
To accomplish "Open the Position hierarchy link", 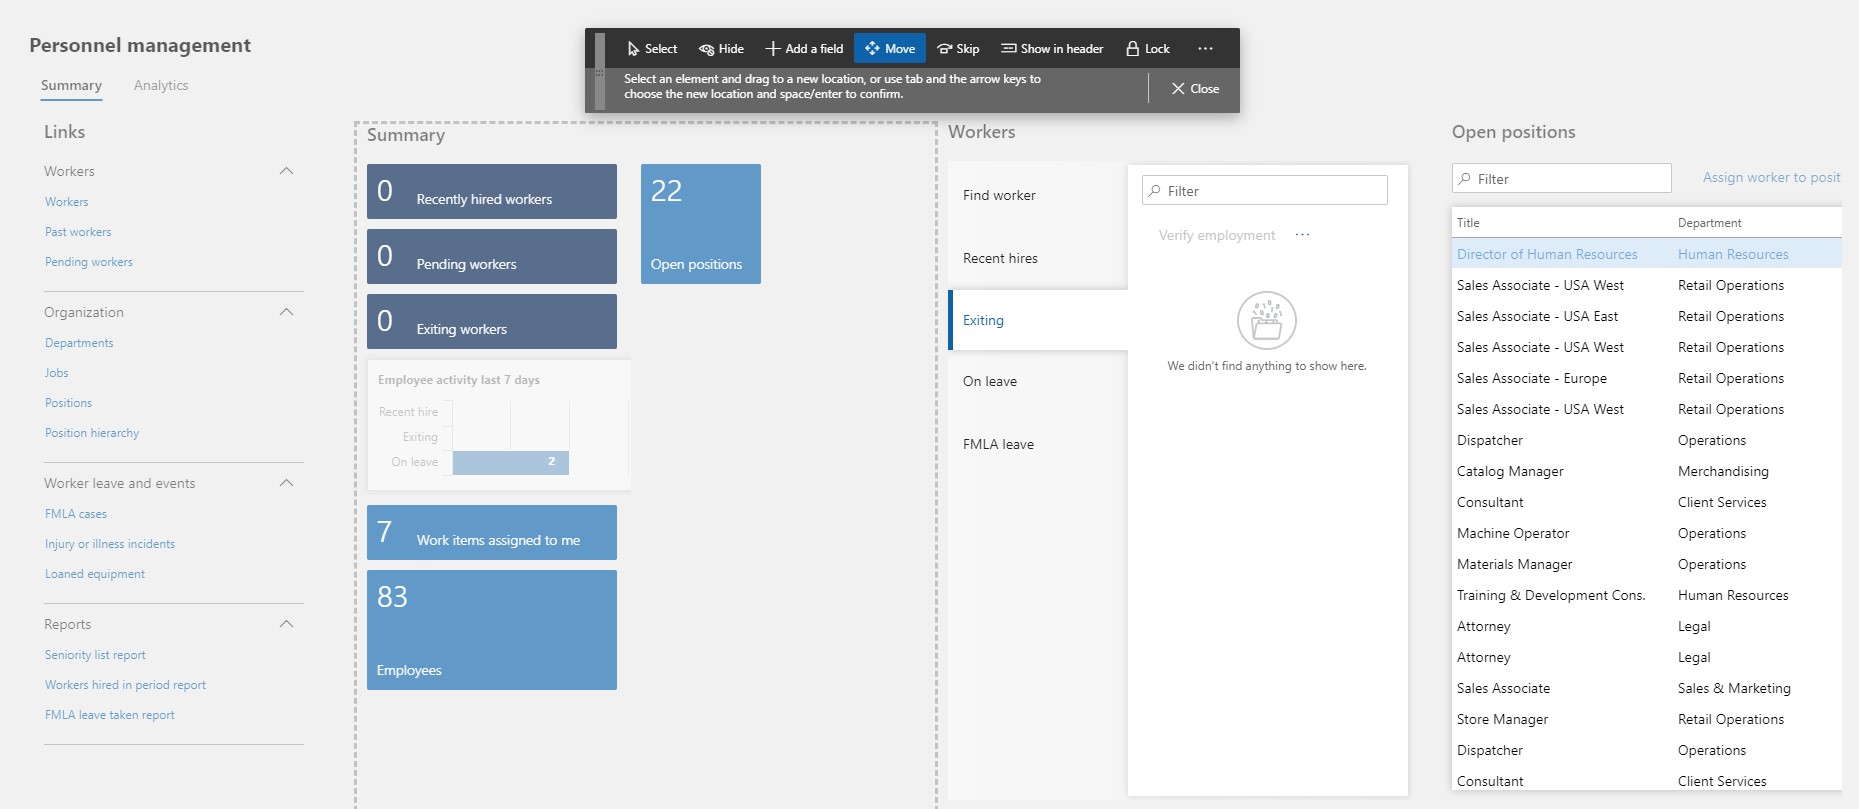I will pos(92,433).
